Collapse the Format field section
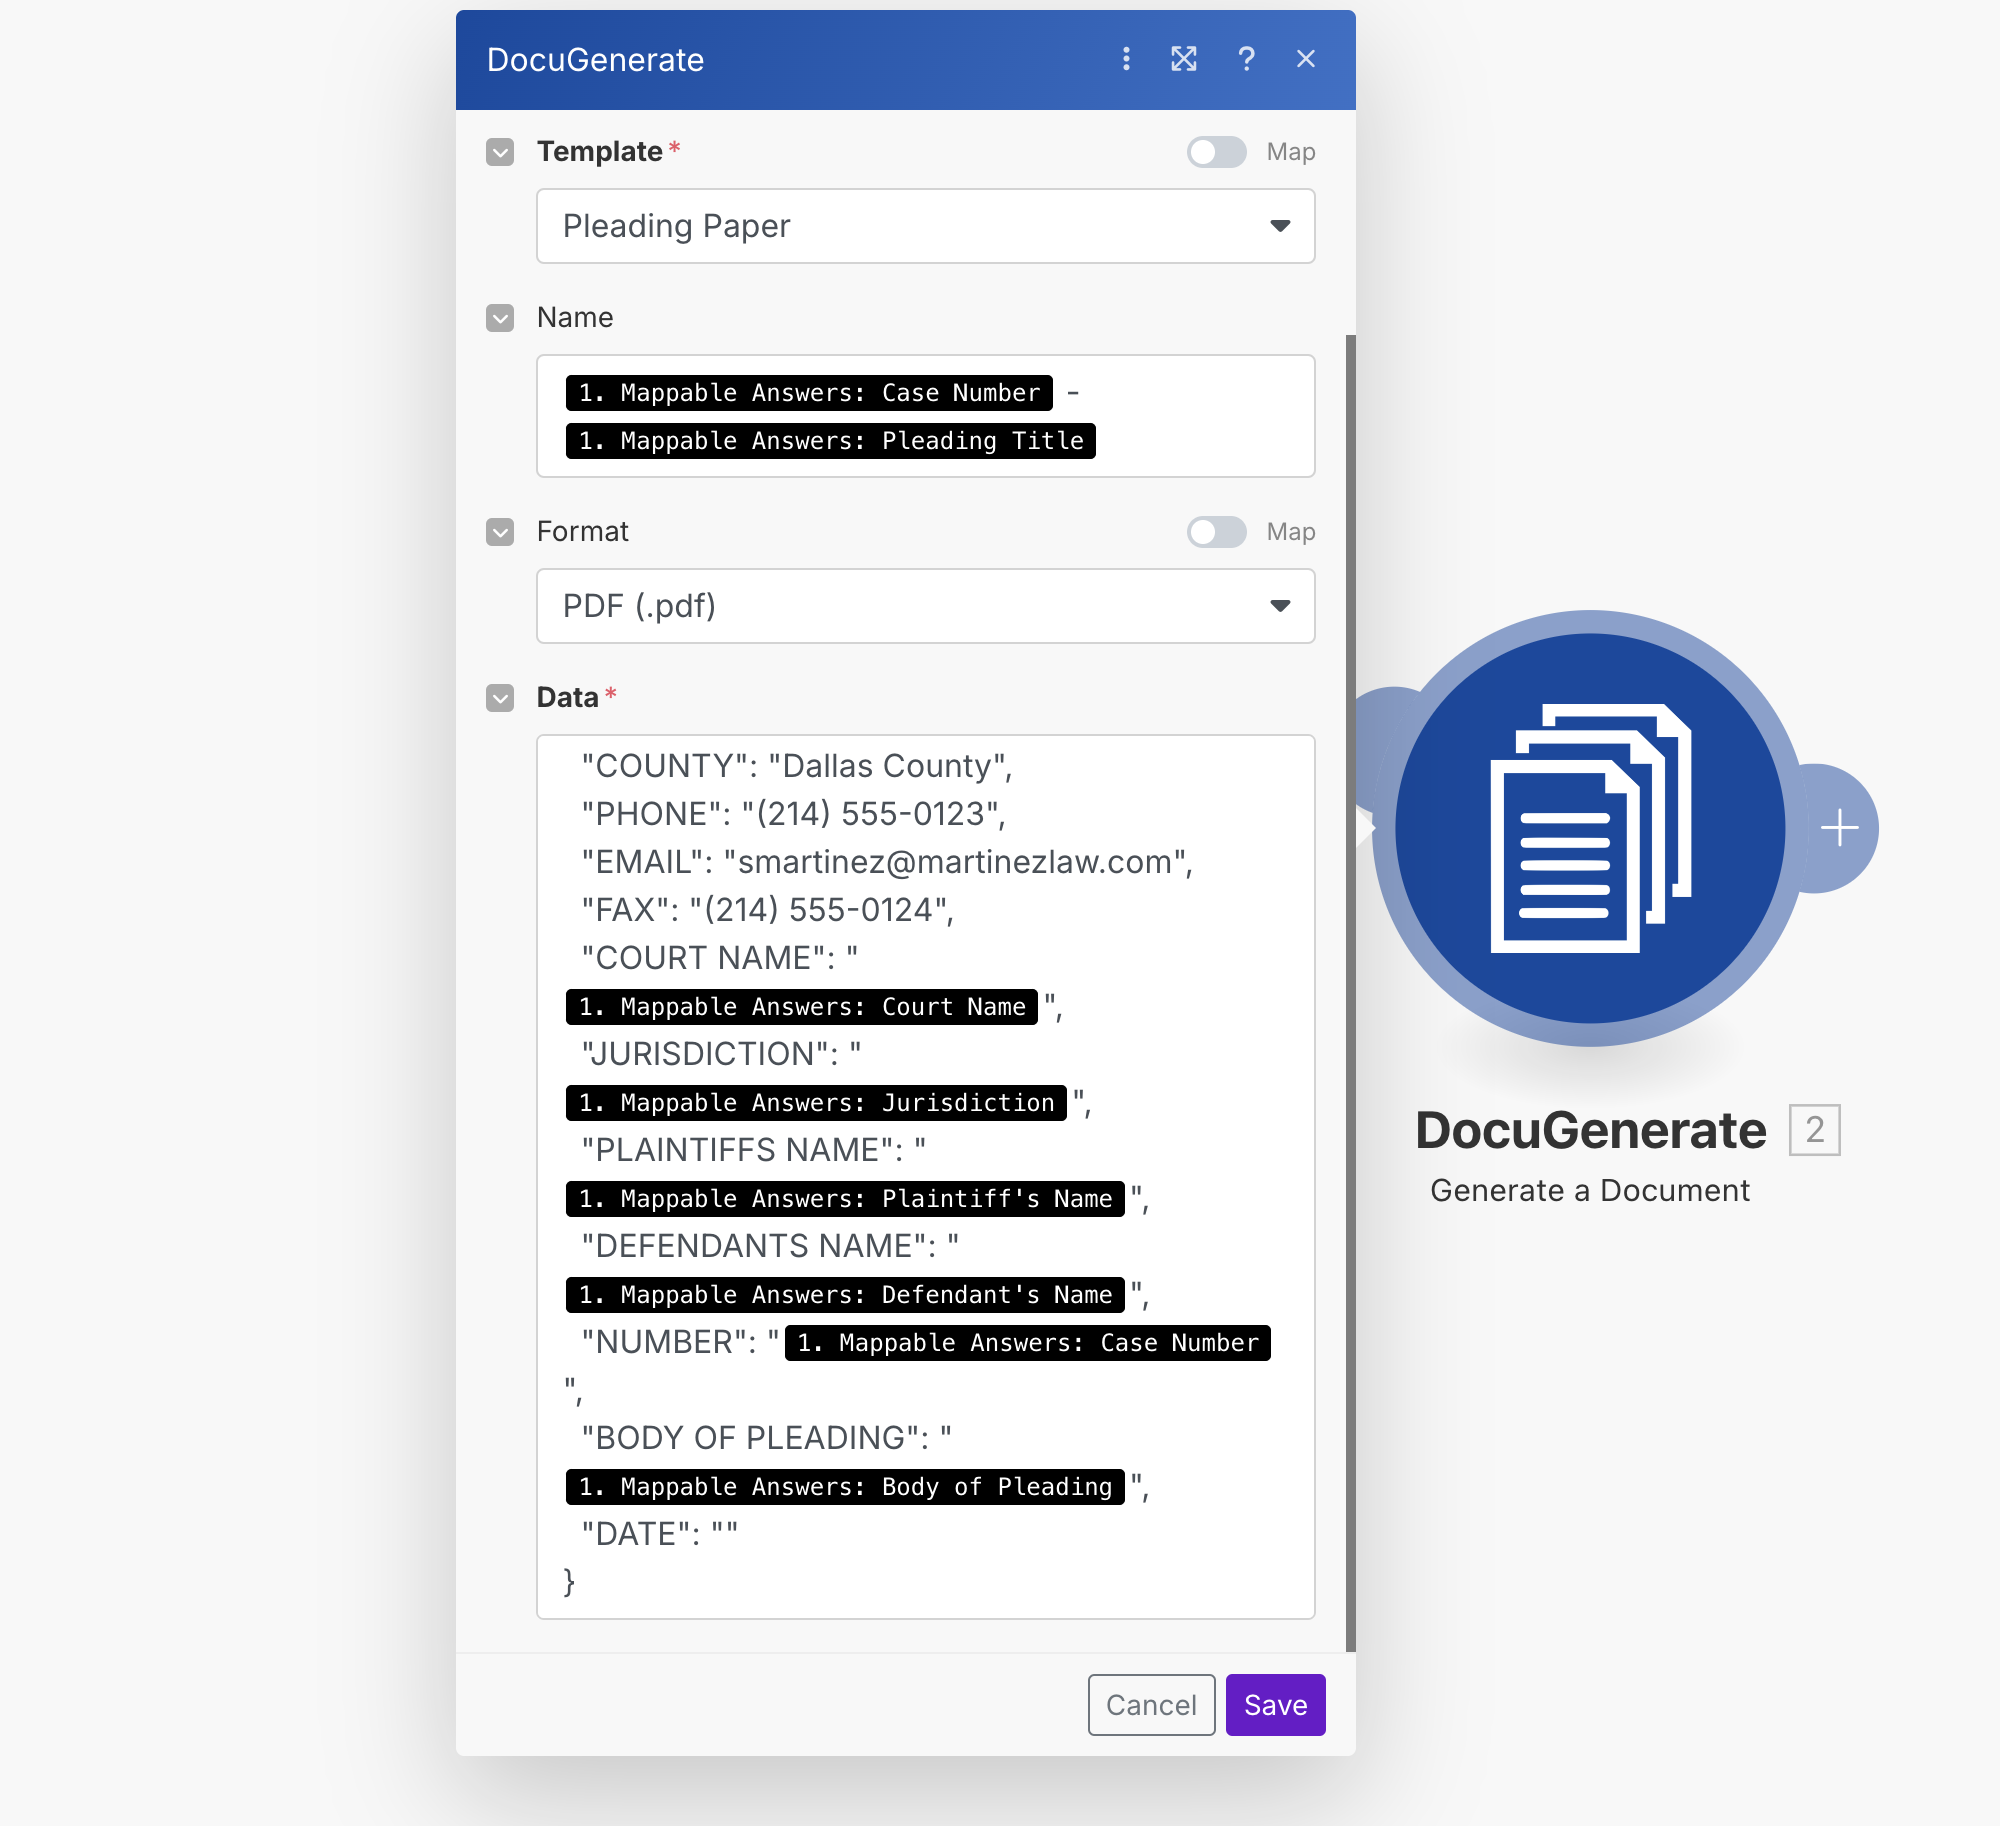The height and width of the screenshot is (1826, 2000). tap(500, 532)
